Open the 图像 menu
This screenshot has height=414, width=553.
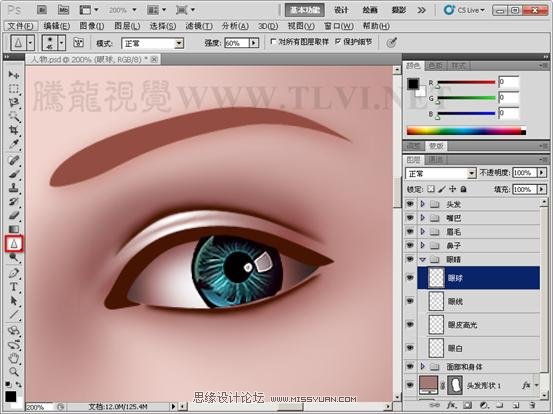pyautogui.click(x=92, y=26)
